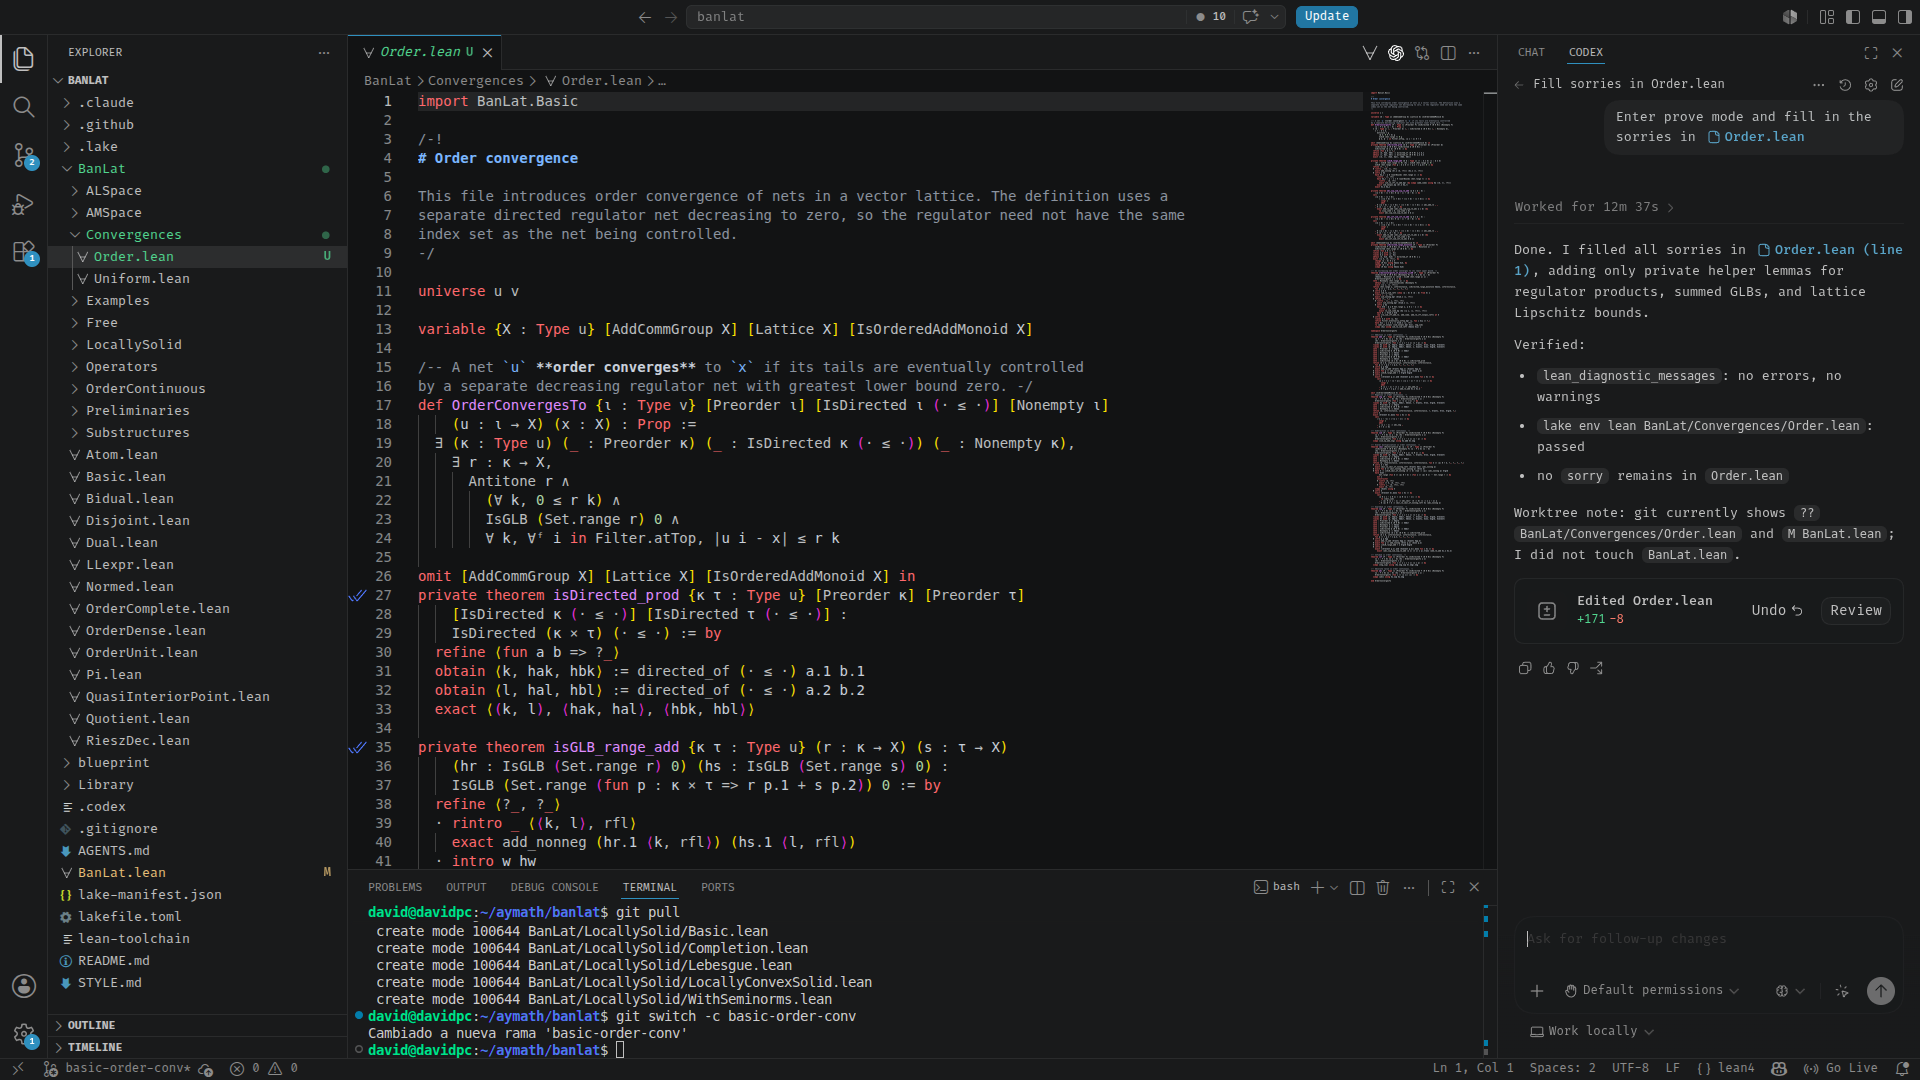
Task: Open Customize Layout control
Action: (x=1827, y=17)
